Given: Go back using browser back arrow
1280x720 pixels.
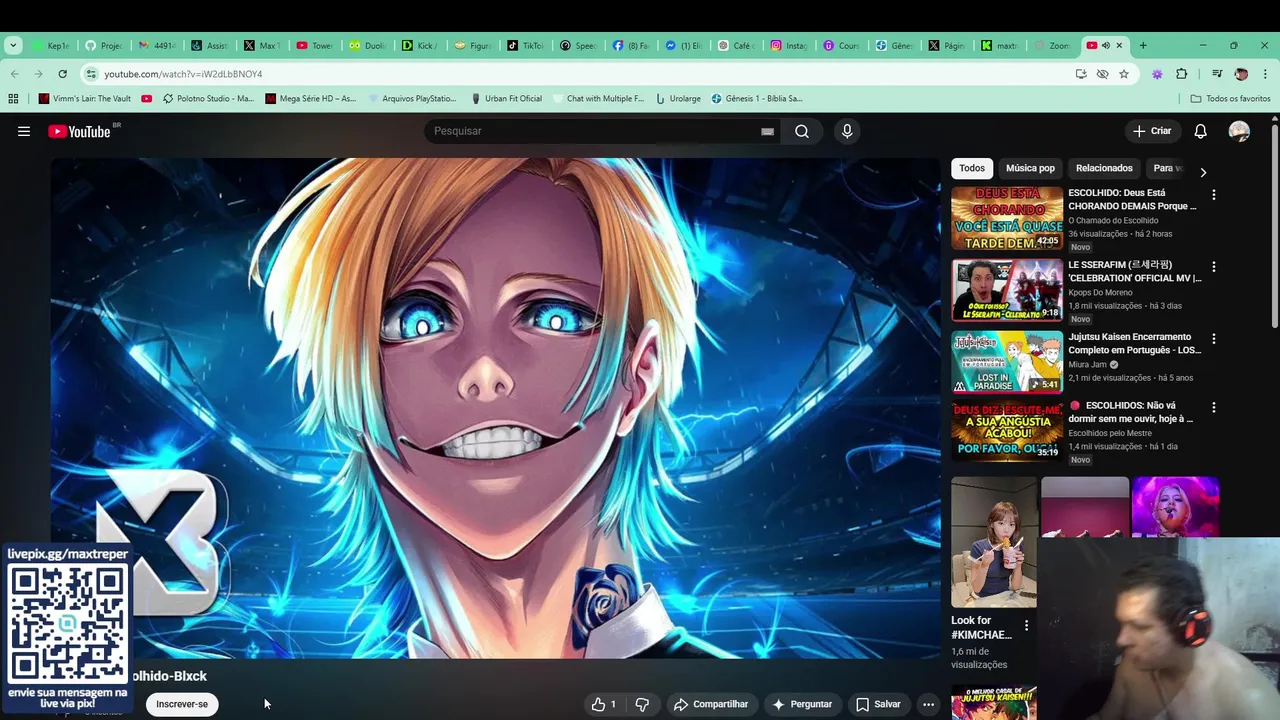Looking at the screenshot, I should coord(14,74).
